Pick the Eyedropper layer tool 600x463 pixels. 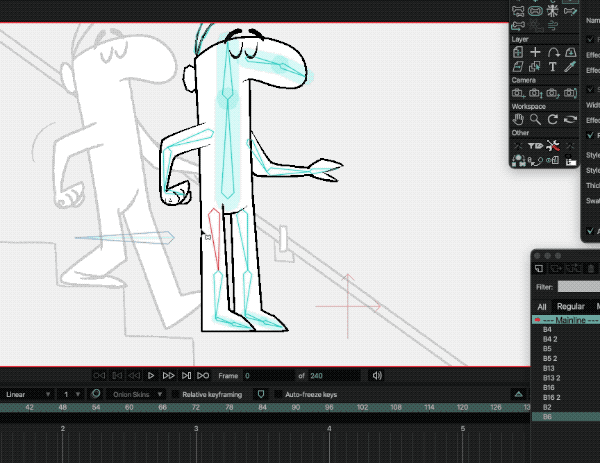pos(570,67)
